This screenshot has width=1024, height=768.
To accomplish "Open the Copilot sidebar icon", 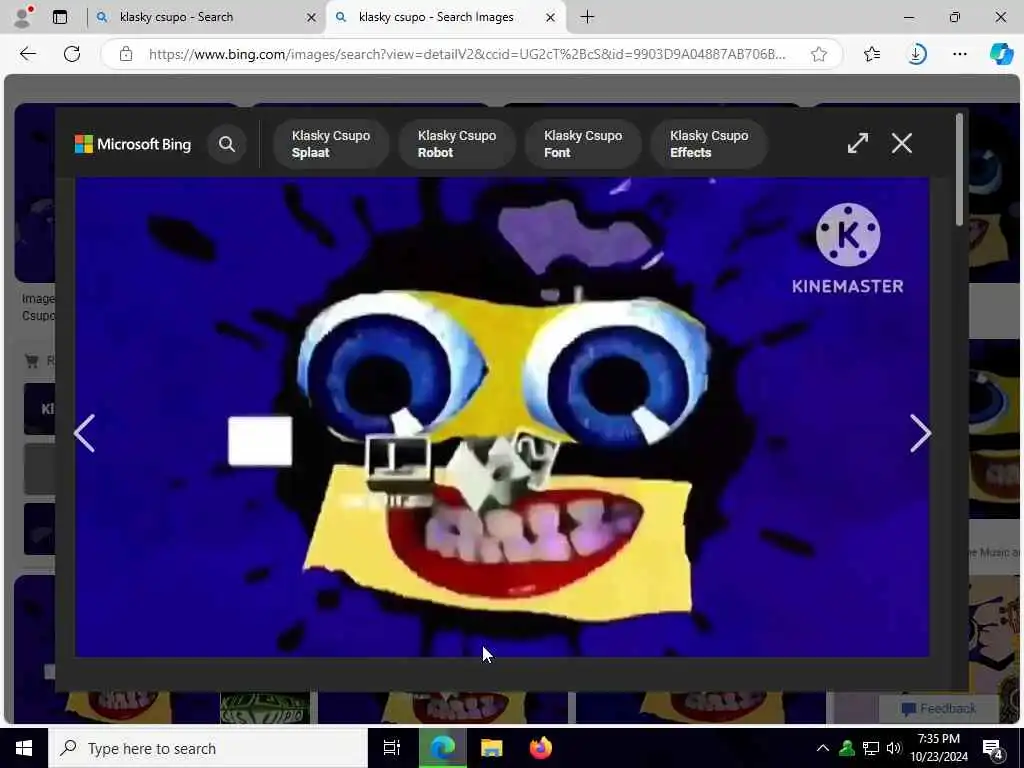I will [x=1000, y=54].
